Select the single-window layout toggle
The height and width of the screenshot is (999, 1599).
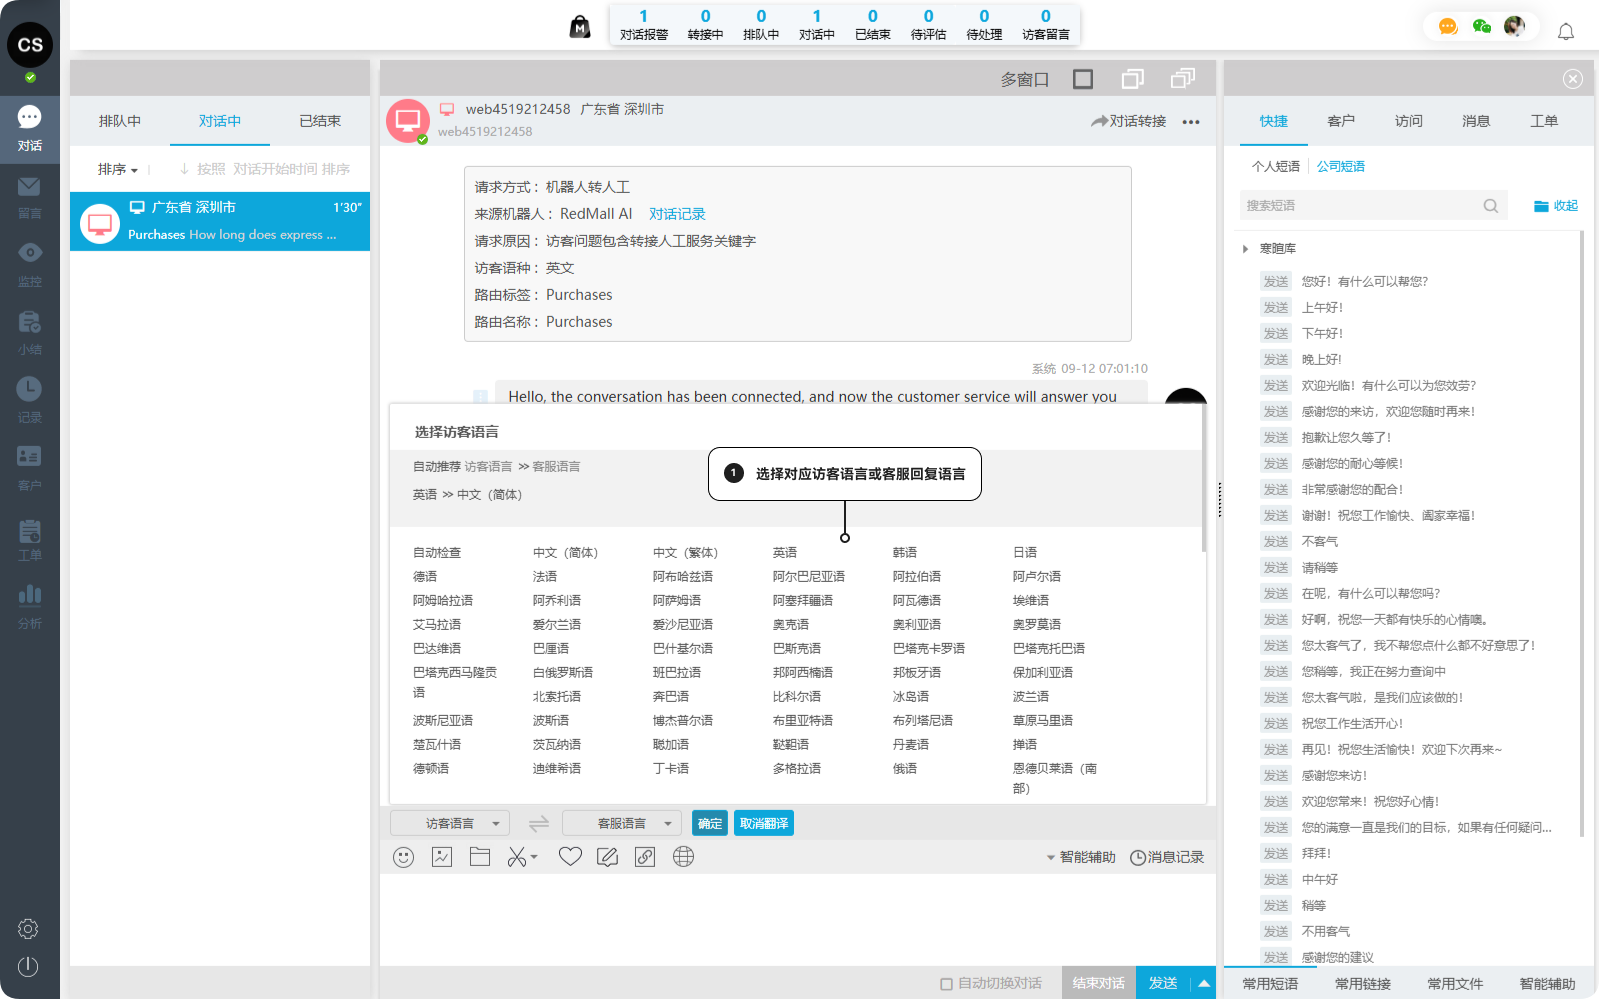tap(1083, 79)
